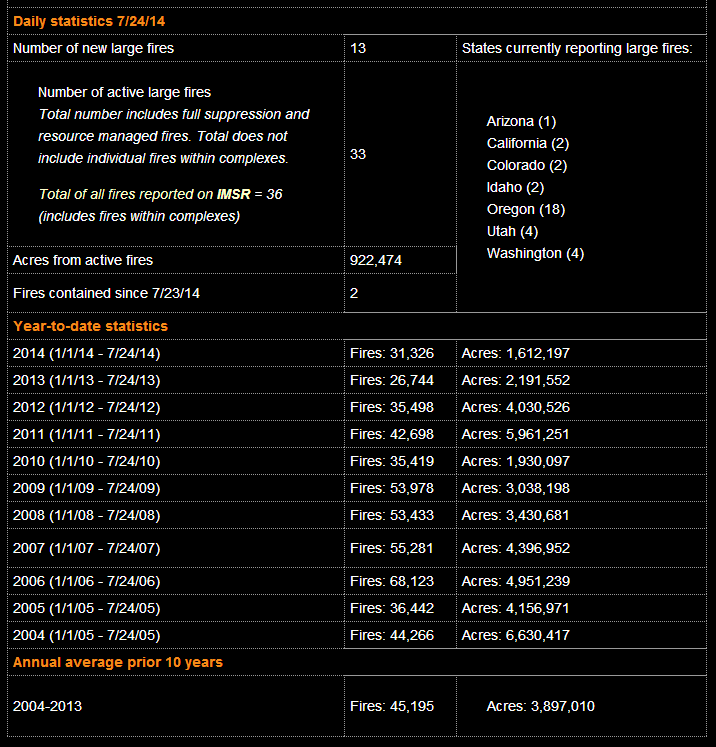Click the Colorado (2) state entry
The image size is (716, 747).
point(527,165)
